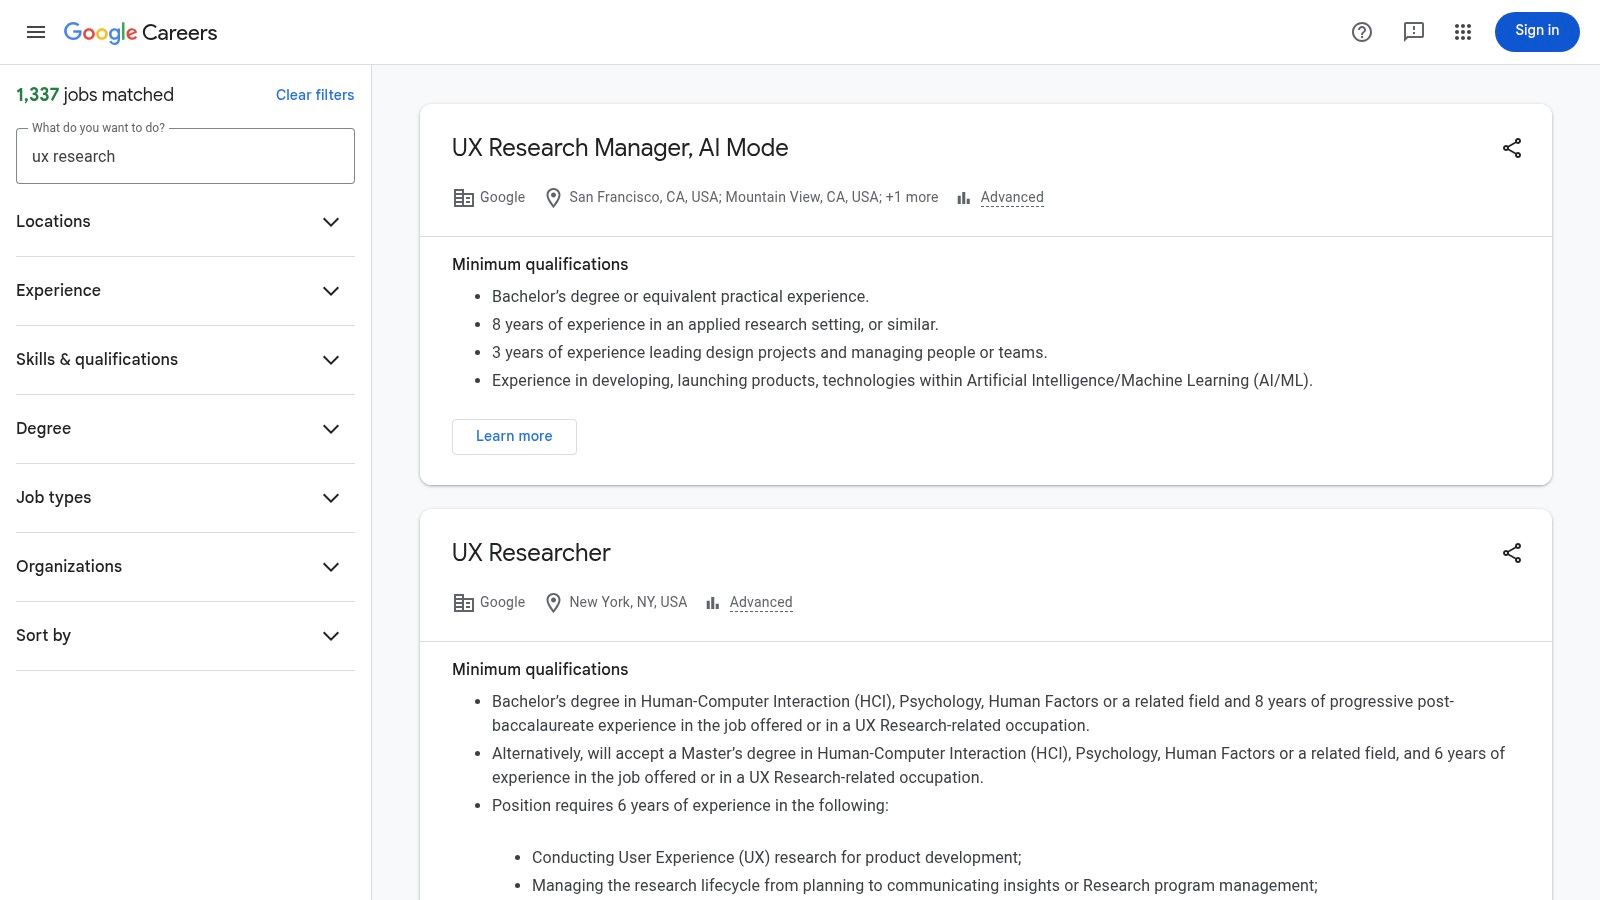Click the location pin next to New York
The width and height of the screenshot is (1600, 900).
point(553,603)
